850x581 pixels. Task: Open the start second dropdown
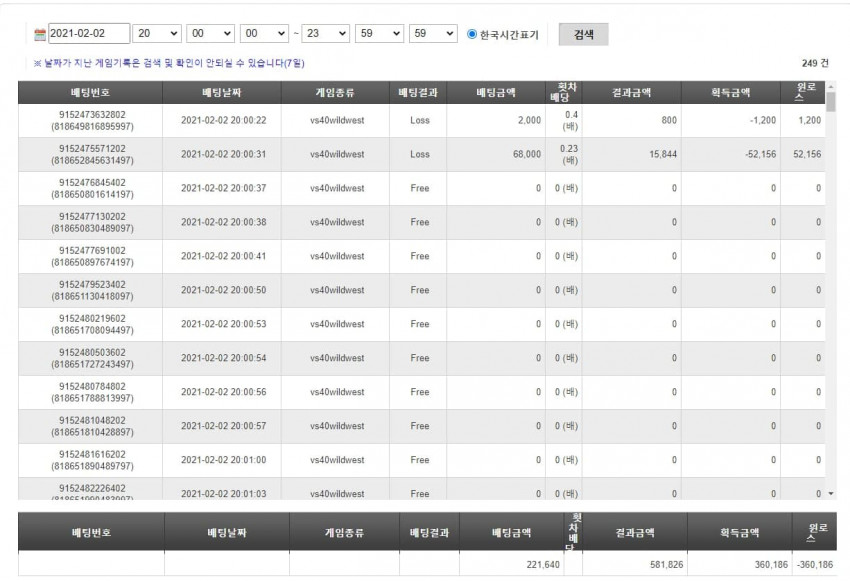click(x=264, y=34)
